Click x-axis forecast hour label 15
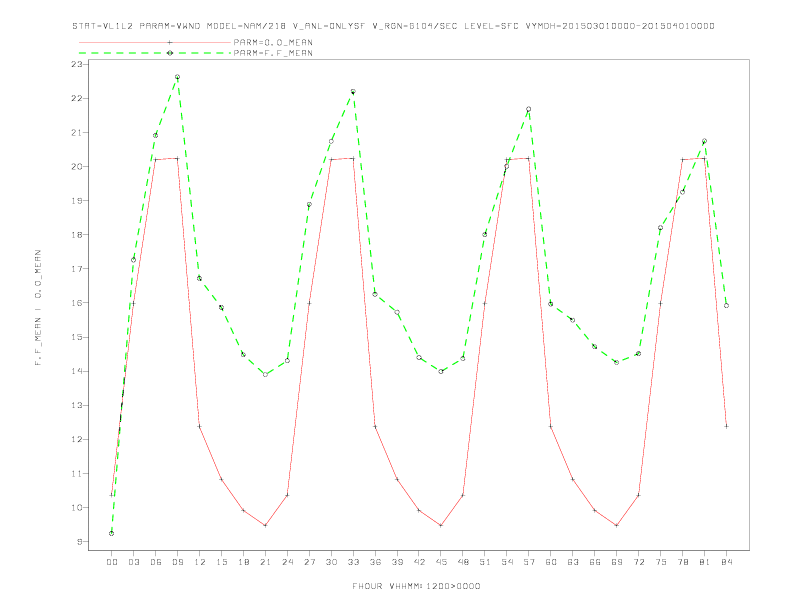This screenshot has width=792, height=612. 221,562
